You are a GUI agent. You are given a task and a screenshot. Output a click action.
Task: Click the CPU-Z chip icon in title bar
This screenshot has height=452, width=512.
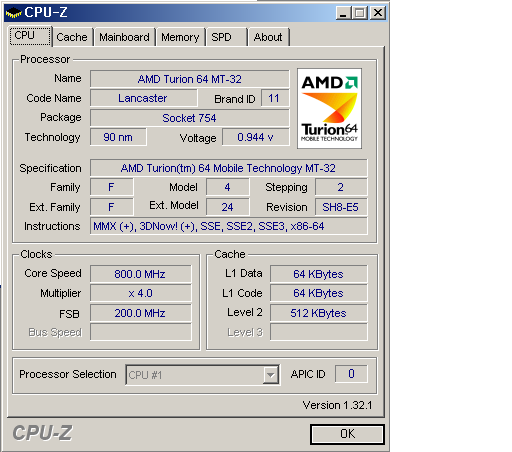tap(13, 13)
